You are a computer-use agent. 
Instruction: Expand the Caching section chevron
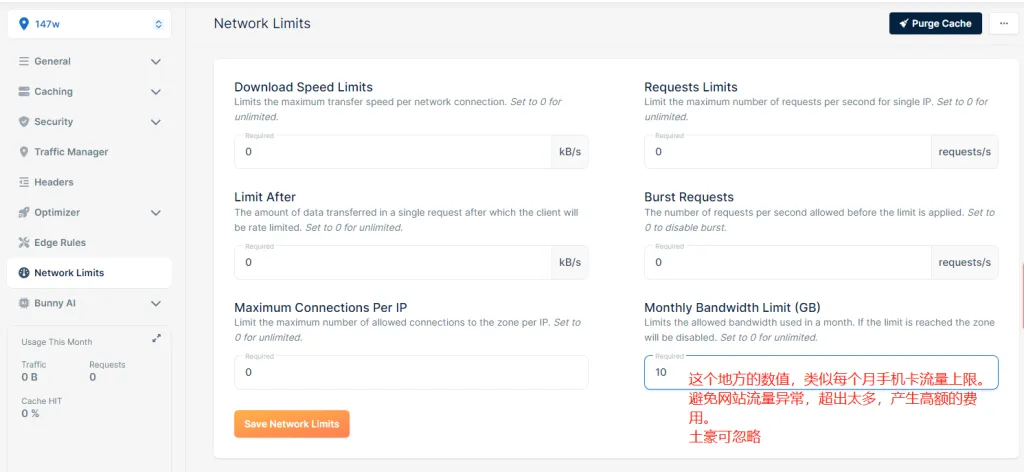coord(155,92)
